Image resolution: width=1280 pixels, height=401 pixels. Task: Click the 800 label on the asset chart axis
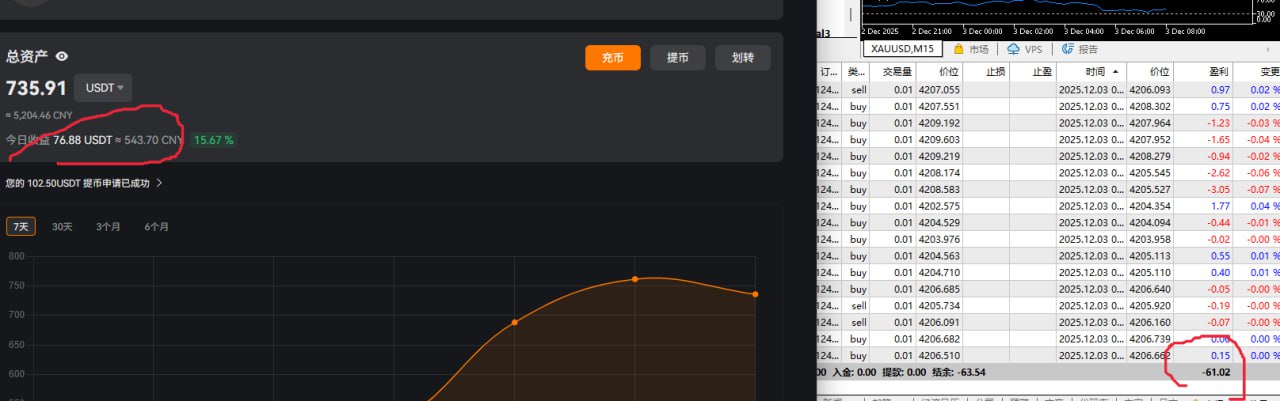tap(15, 256)
